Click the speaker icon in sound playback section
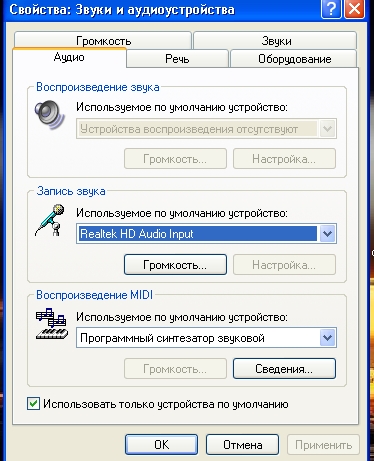Viewport: 374px width, 461px height. pos(50,115)
